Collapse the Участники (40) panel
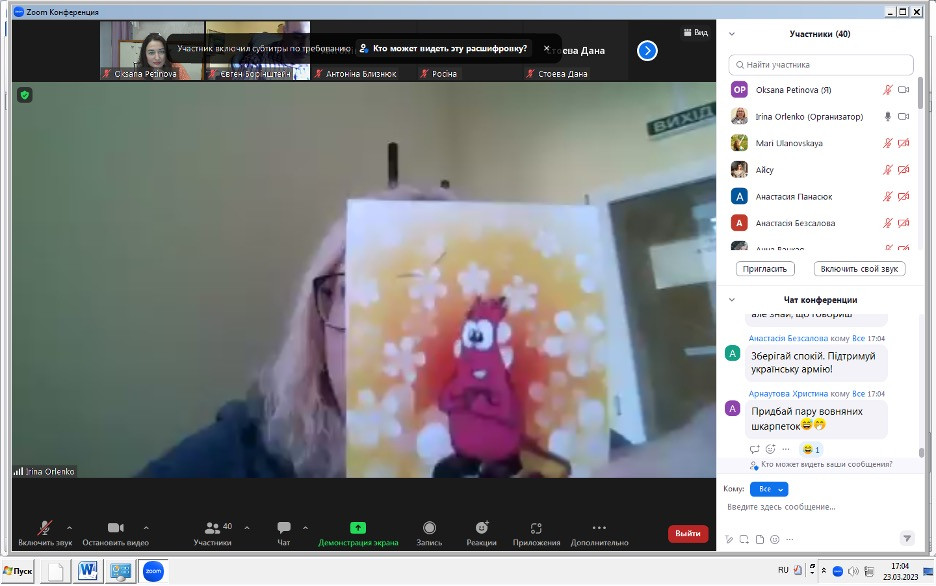 [732, 34]
